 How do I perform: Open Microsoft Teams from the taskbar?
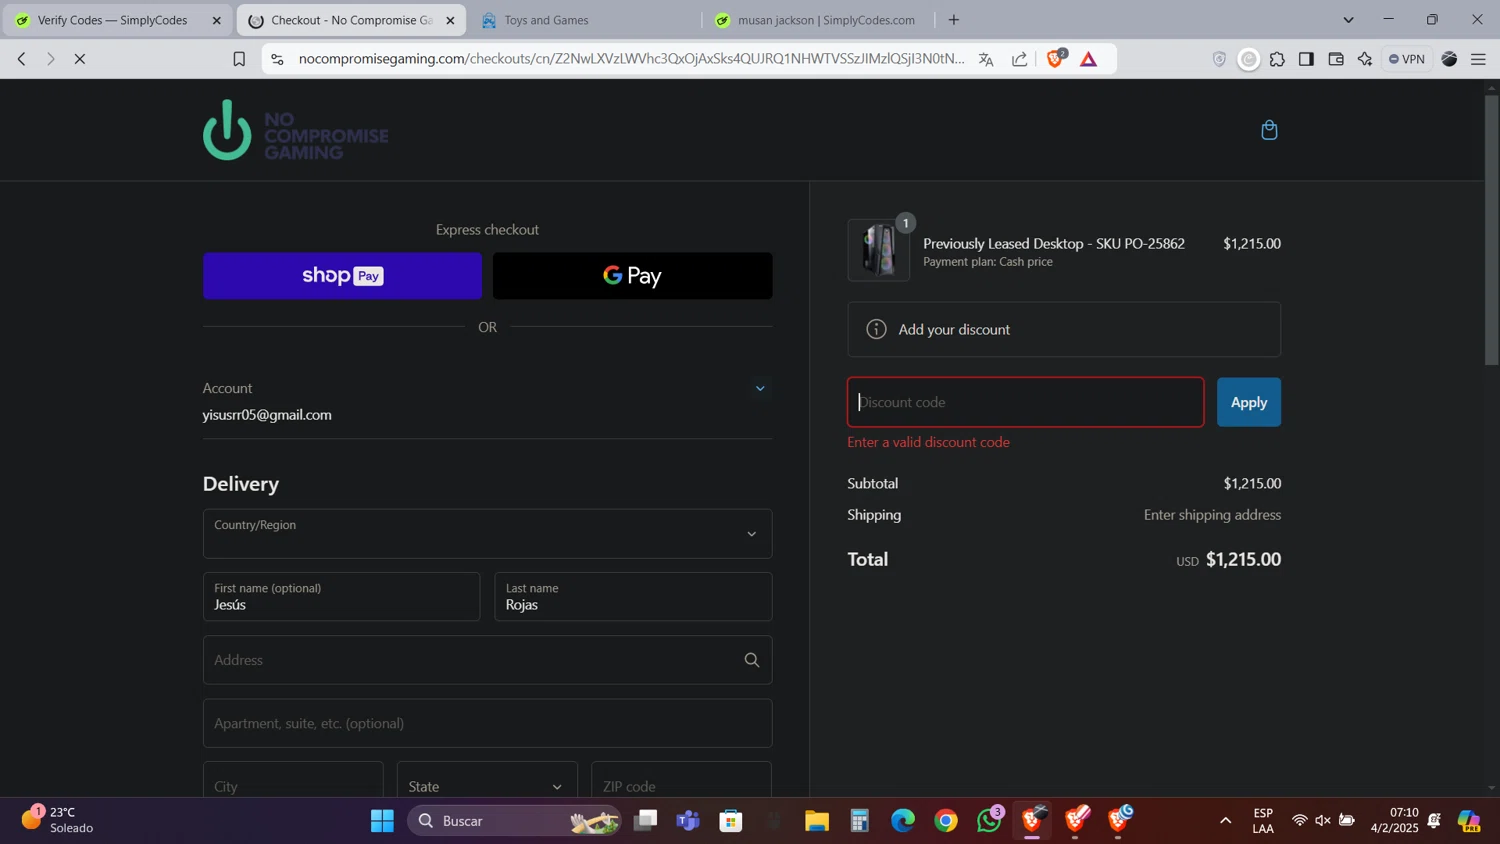coord(688,821)
